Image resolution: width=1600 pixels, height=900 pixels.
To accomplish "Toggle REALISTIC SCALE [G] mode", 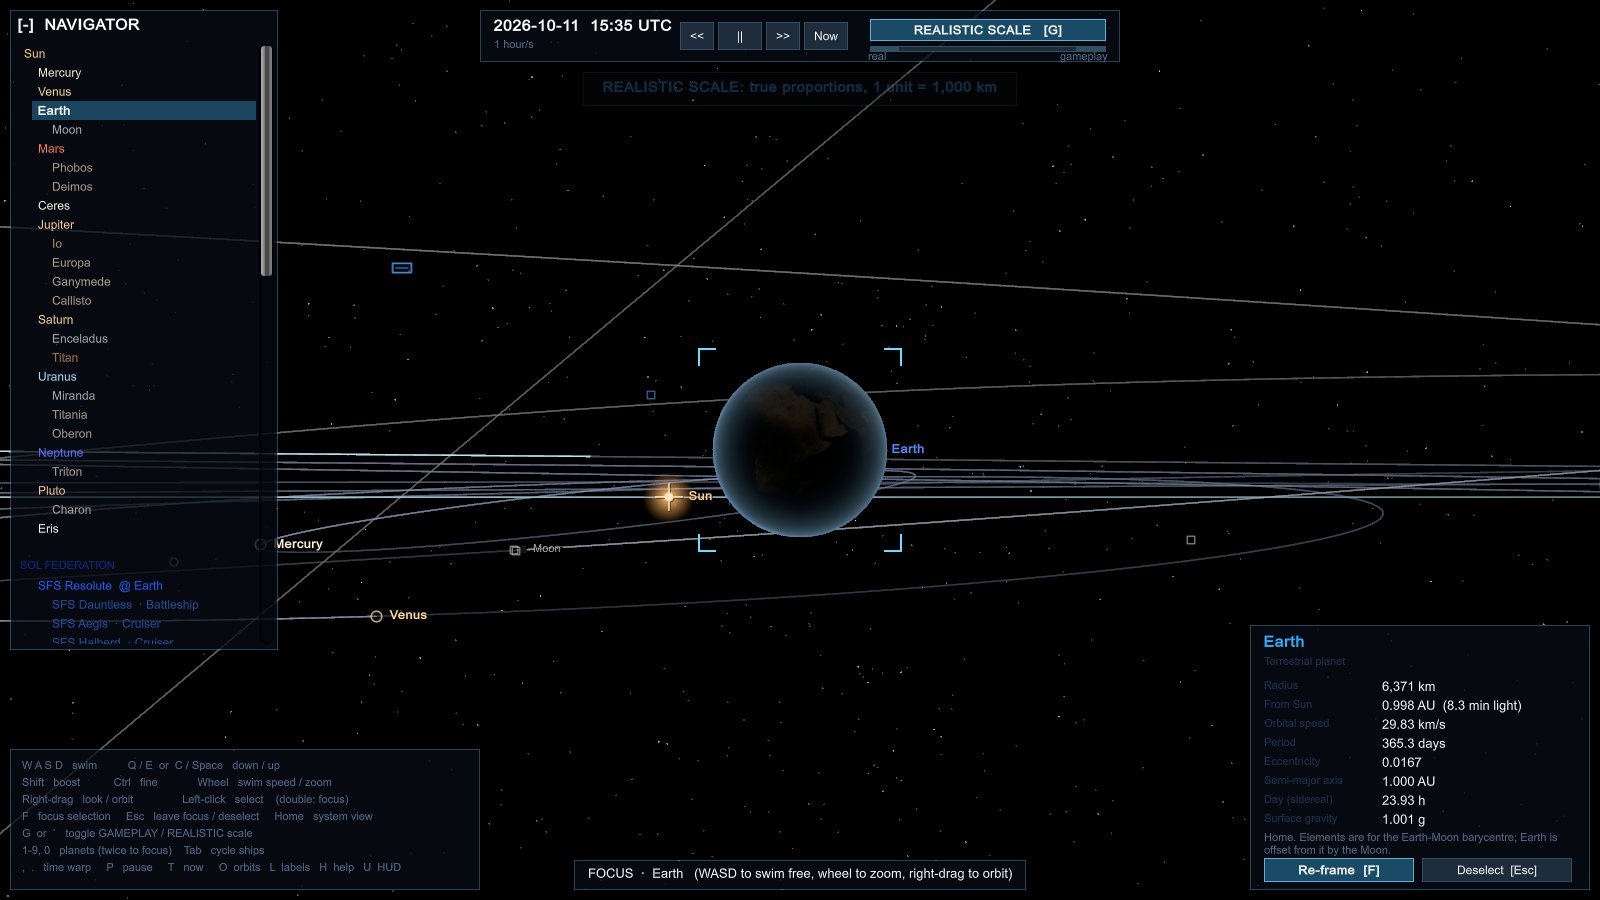I will (988, 30).
